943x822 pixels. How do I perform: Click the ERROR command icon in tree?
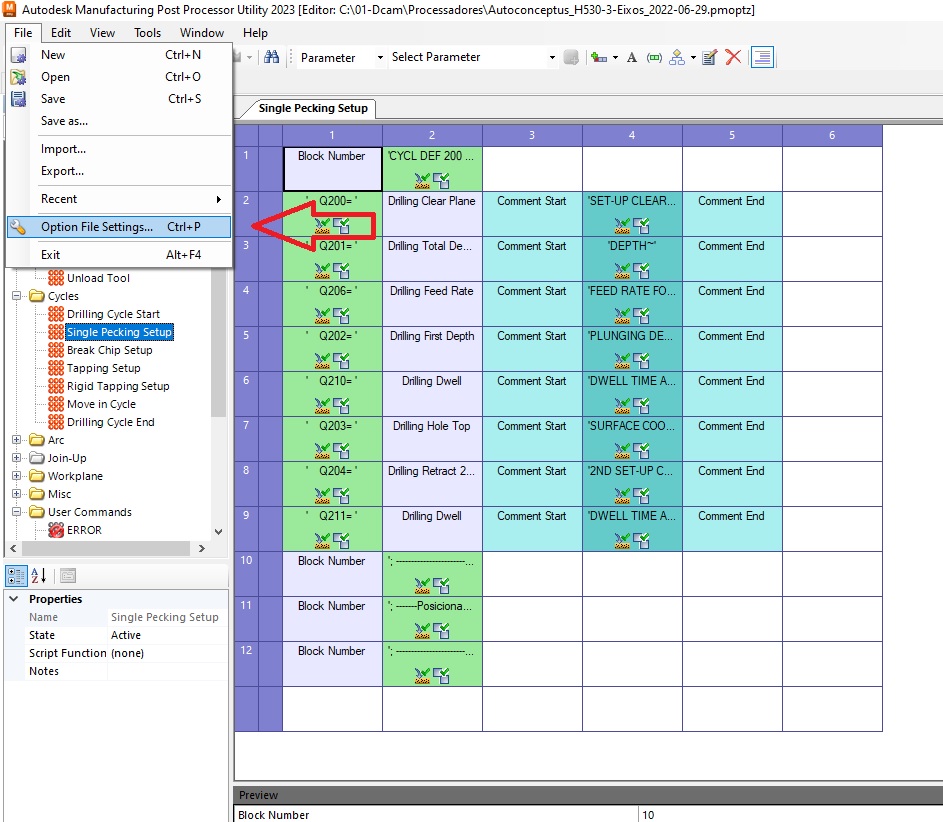point(56,530)
